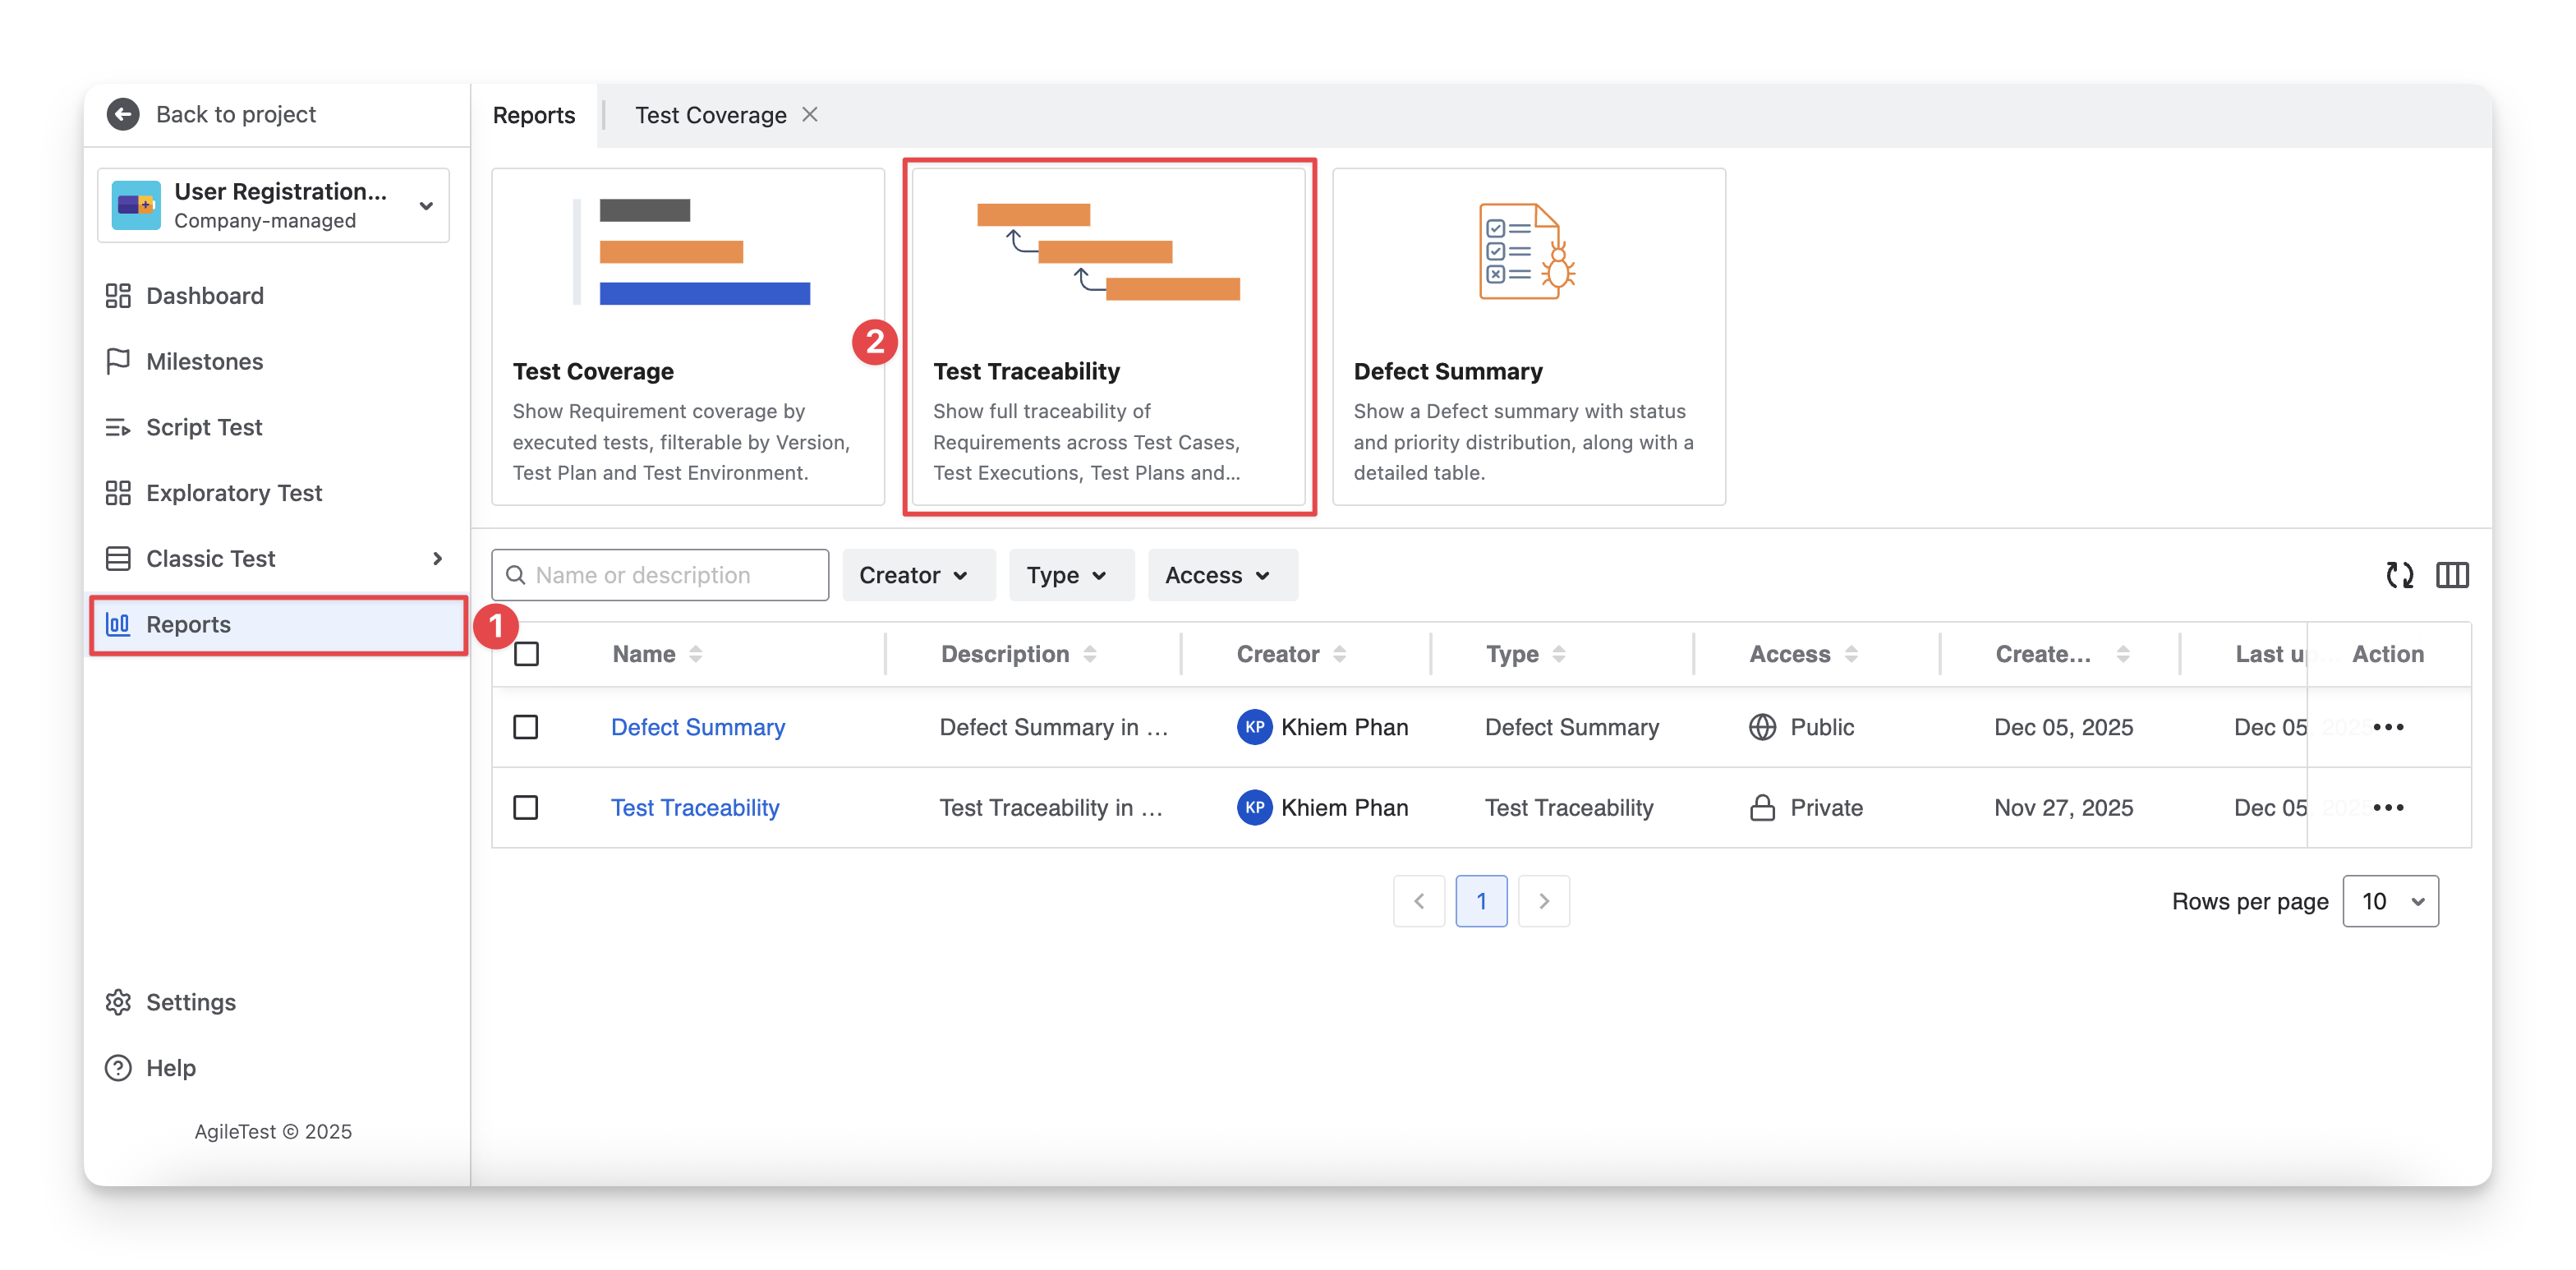Open Milestones in the sidebar

pyautogui.click(x=204, y=361)
